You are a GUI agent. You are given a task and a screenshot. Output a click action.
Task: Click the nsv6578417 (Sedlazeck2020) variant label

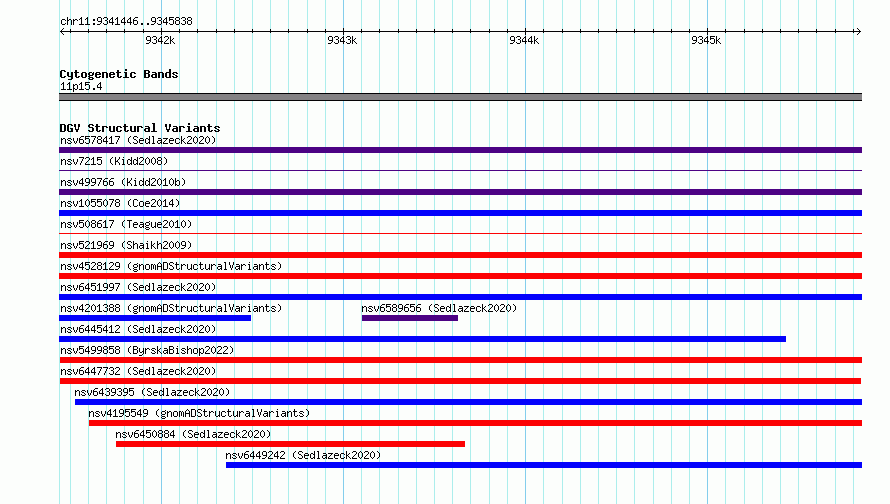[x=138, y=140]
